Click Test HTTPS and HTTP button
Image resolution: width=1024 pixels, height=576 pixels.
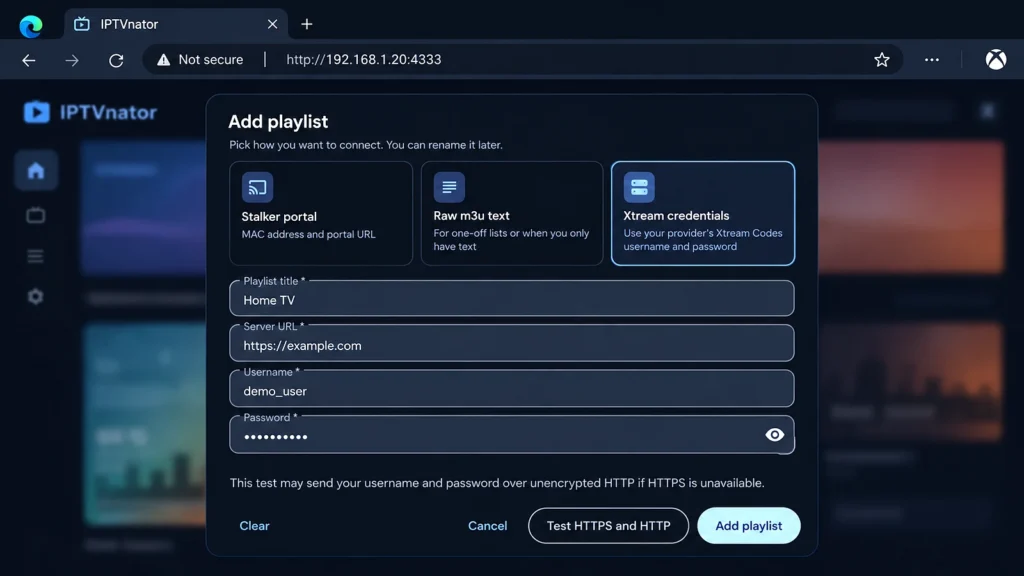click(608, 526)
